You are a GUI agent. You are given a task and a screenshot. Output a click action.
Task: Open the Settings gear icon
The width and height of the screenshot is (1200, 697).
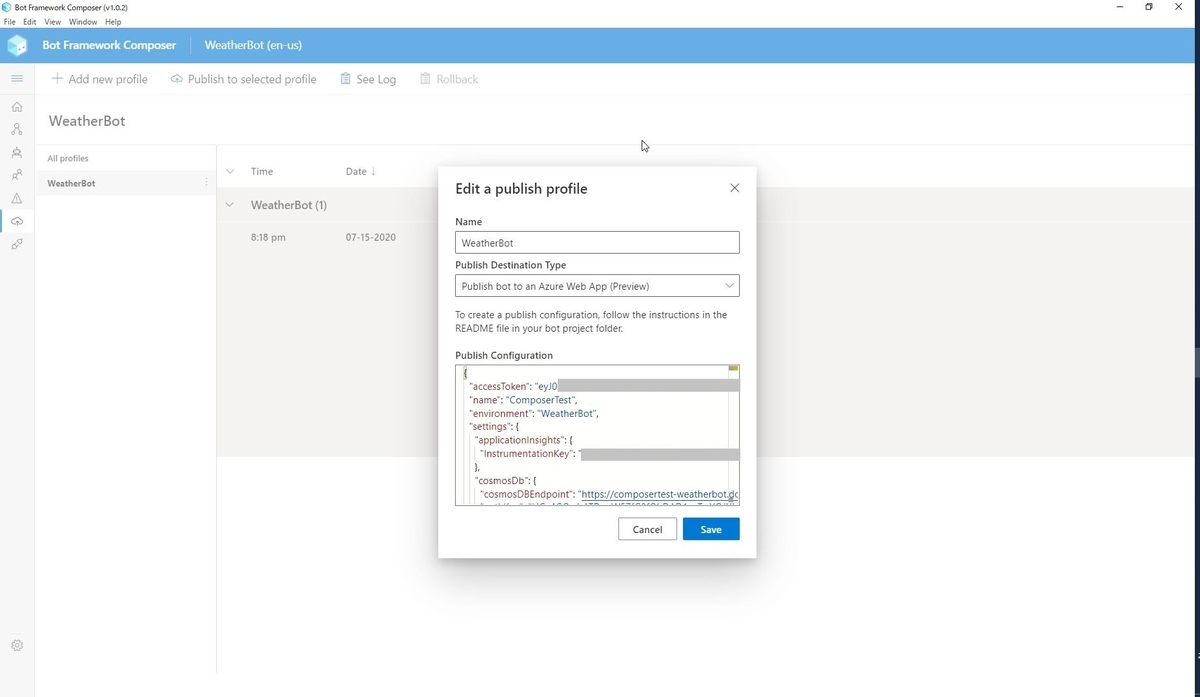click(x=17, y=646)
